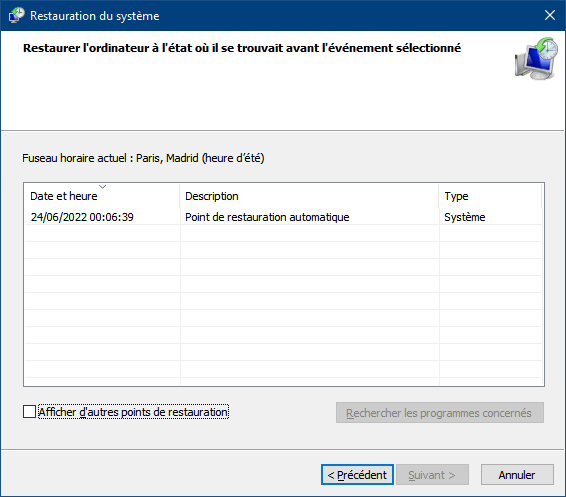Viewport: 566px width, 497px height.
Task: Click the sort arrow above 'Date et heure'
Action: (103, 187)
